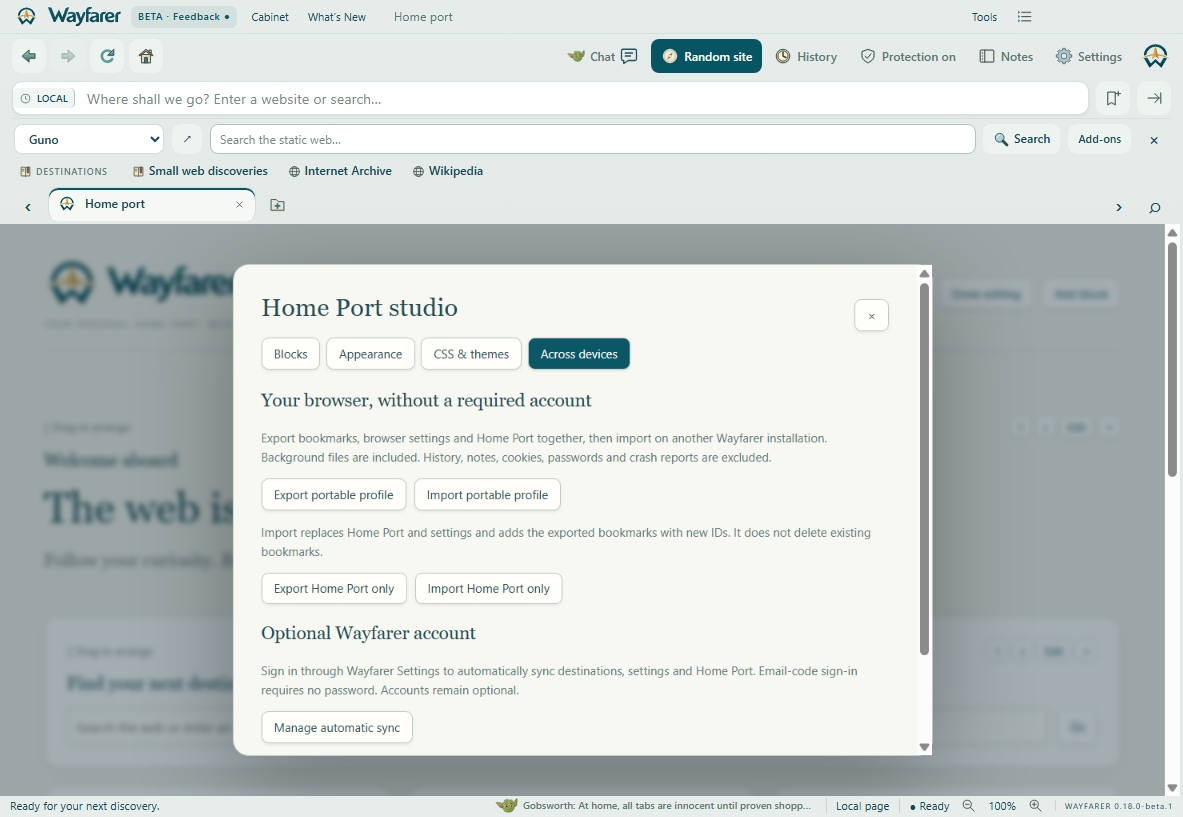Switch to the CSS & themes tab
This screenshot has width=1183, height=817.
[471, 354]
